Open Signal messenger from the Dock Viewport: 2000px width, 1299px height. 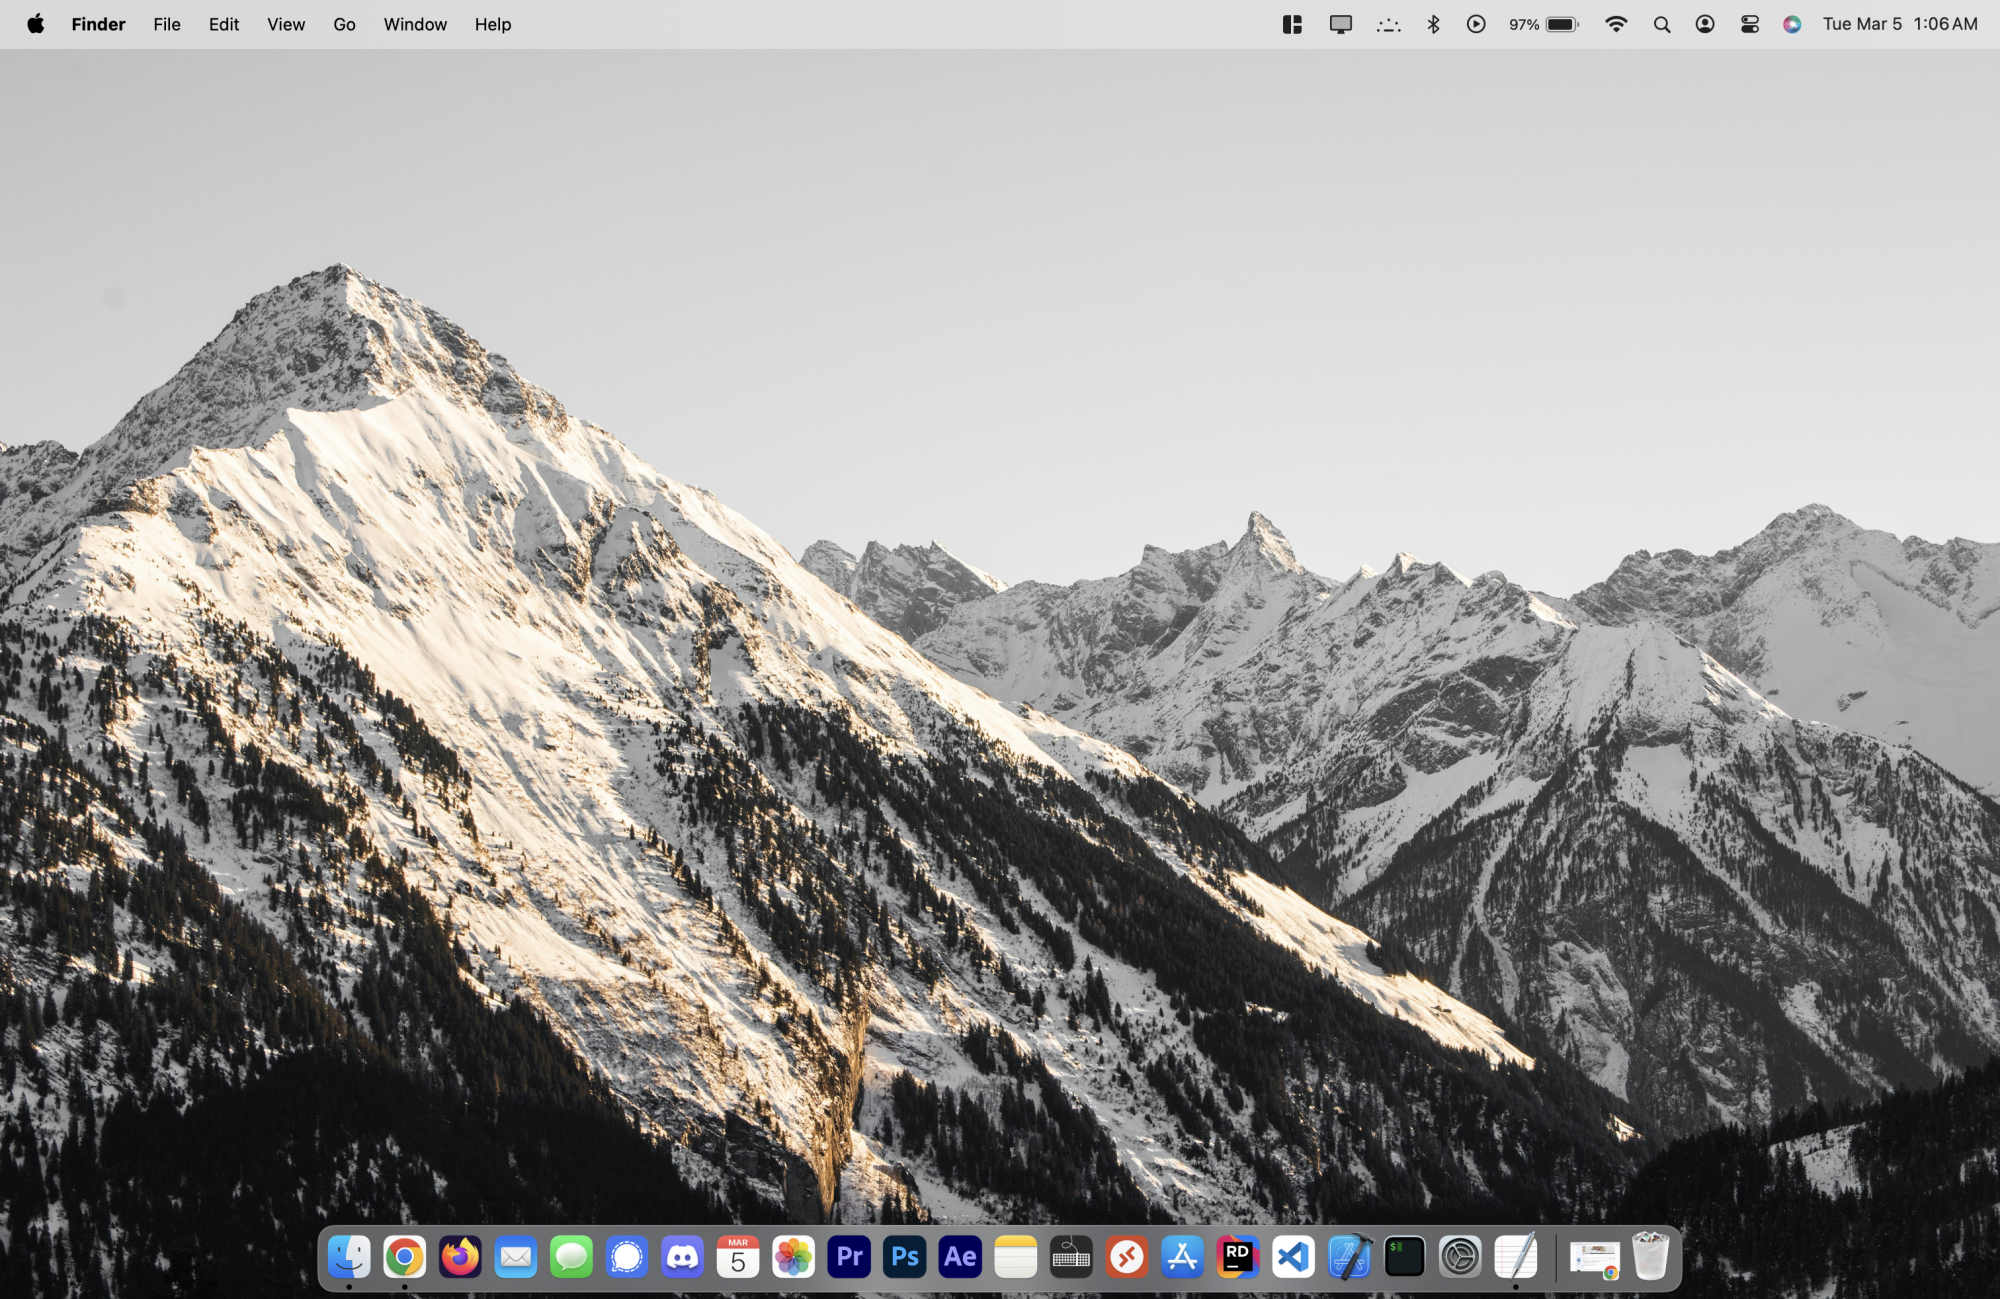627,1257
